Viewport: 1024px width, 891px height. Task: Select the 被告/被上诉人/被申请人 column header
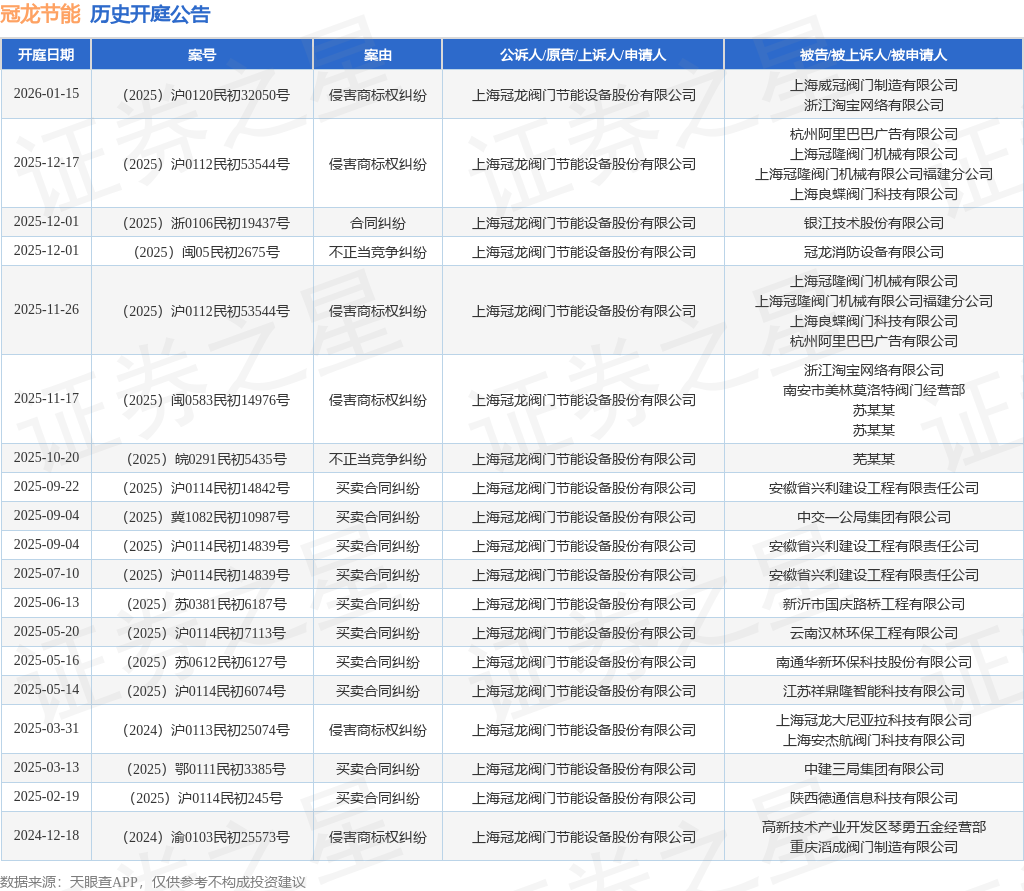click(x=873, y=55)
